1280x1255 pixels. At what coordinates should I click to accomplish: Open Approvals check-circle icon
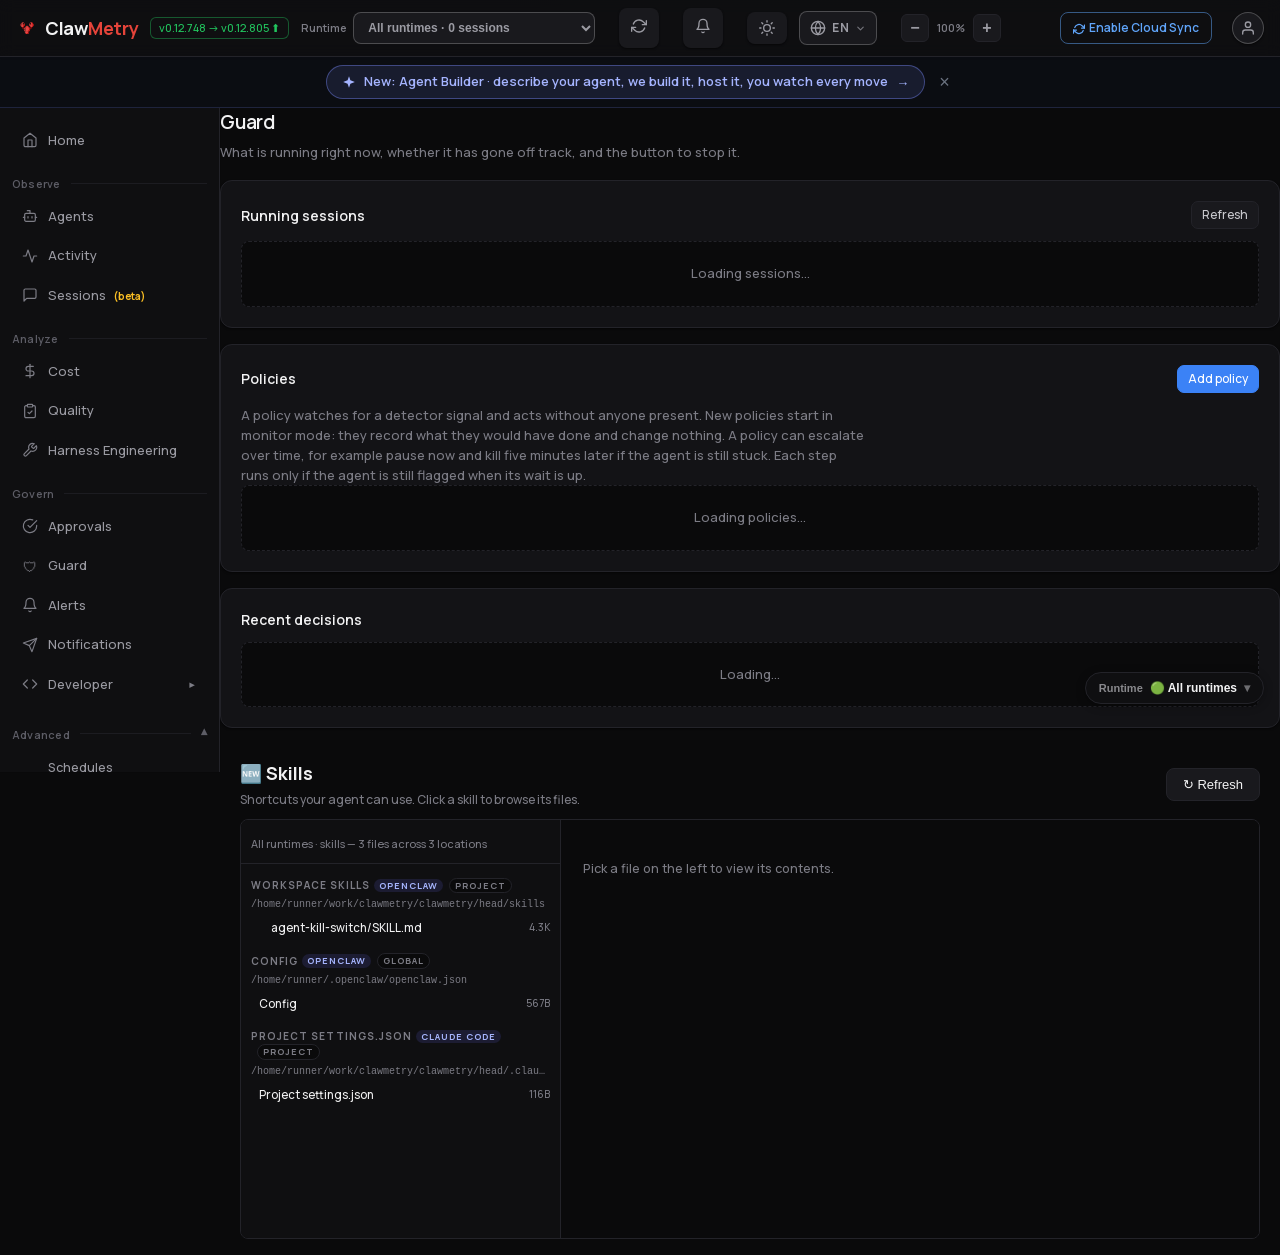(x=30, y=526)
